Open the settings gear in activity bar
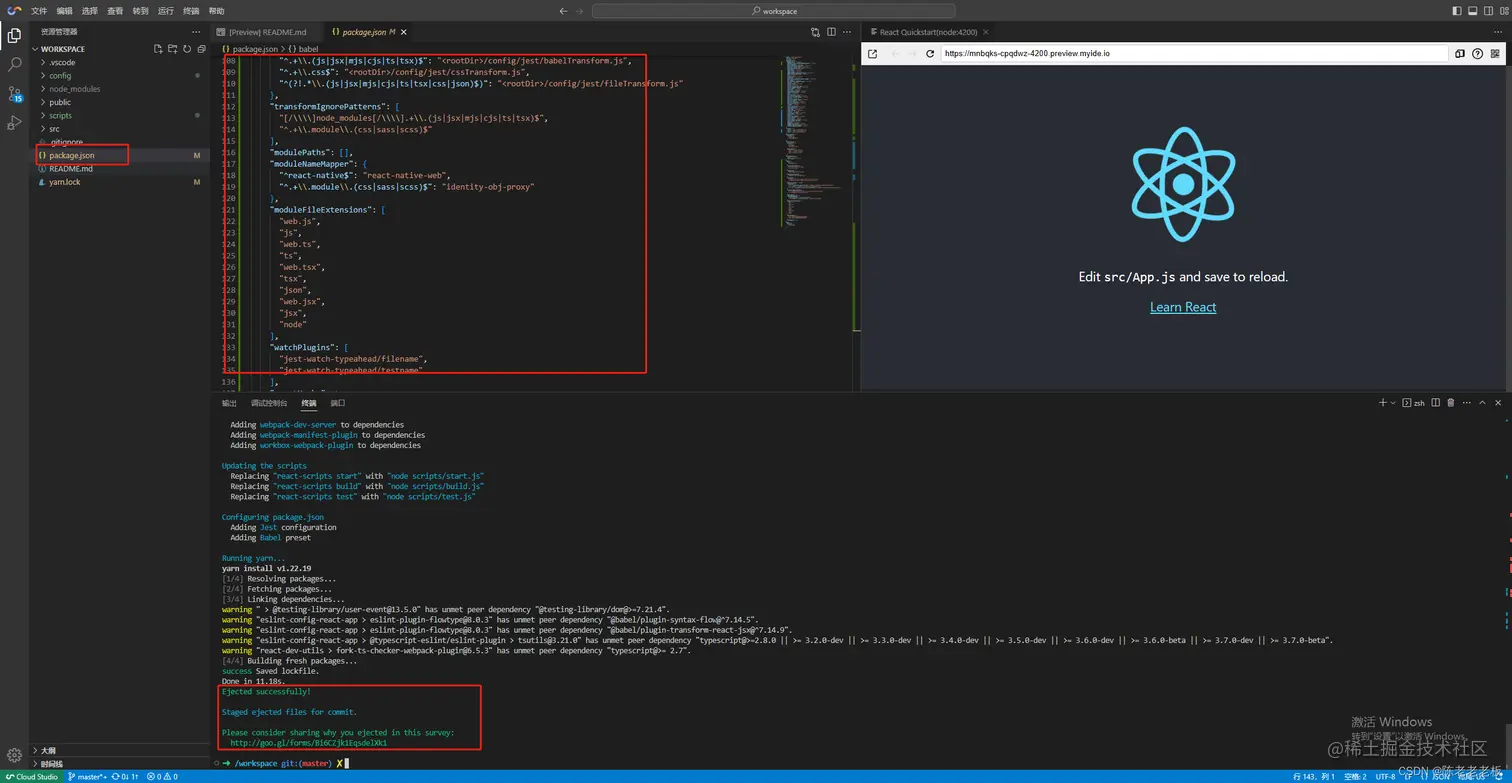 click(x=14, y=755)
